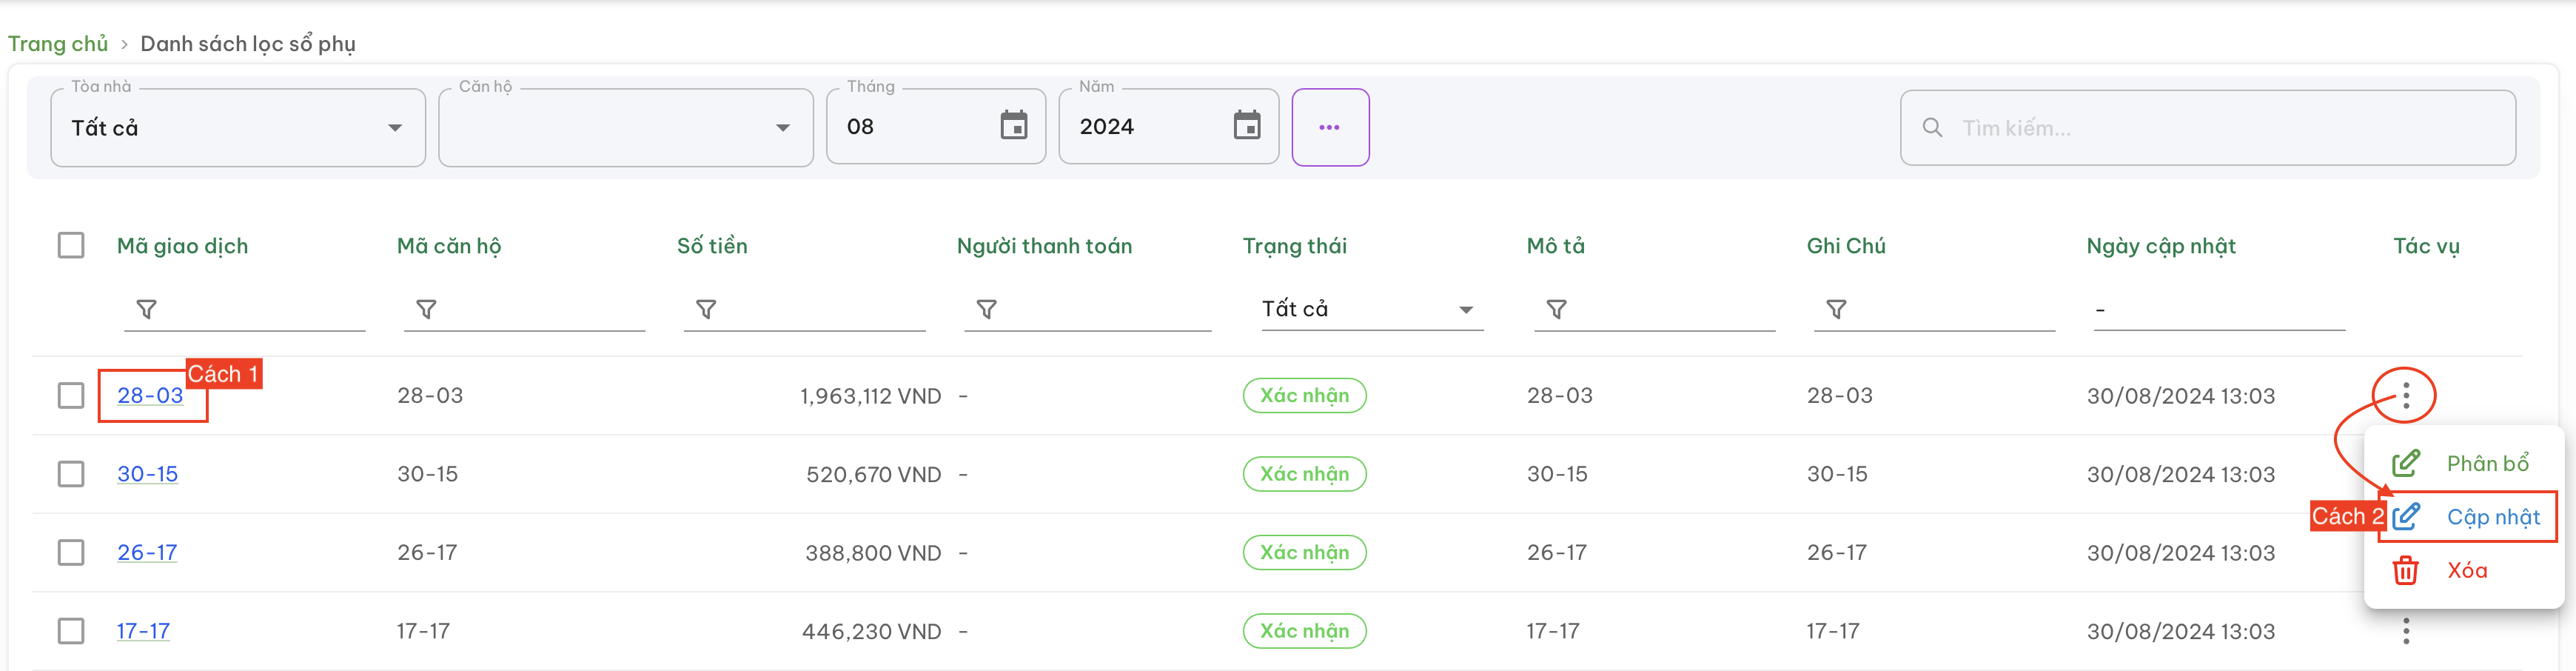Click the filter icon under Người thanh toán
2576x671 pixels.
point(986,310)
